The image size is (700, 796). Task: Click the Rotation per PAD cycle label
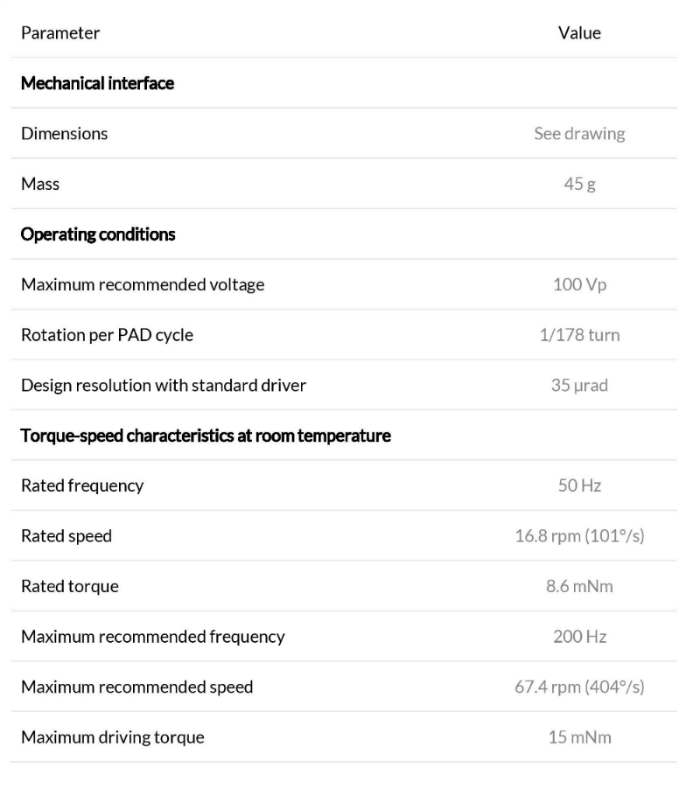click(107, 335)
